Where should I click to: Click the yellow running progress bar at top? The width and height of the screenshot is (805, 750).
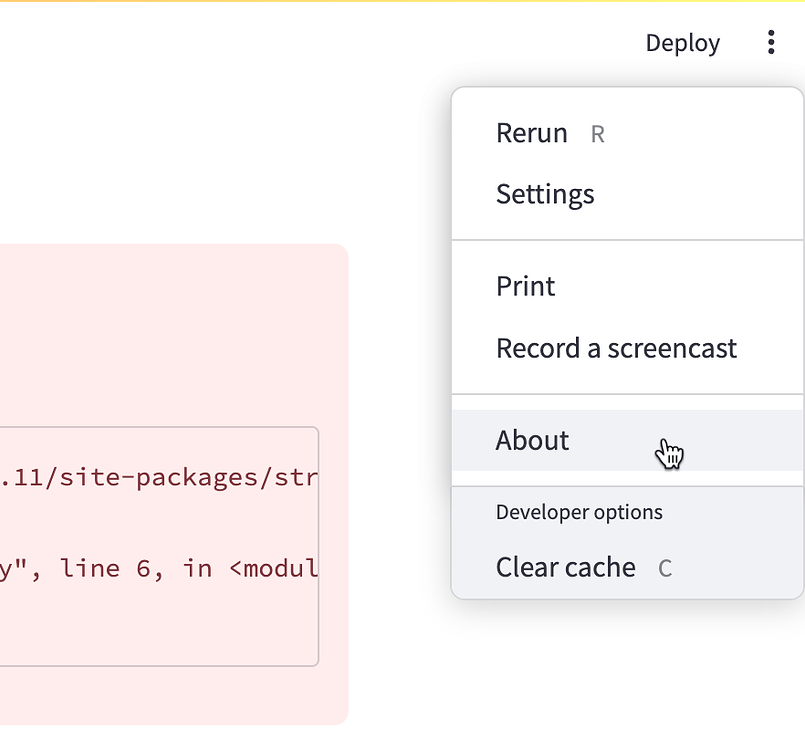(402, 1)
